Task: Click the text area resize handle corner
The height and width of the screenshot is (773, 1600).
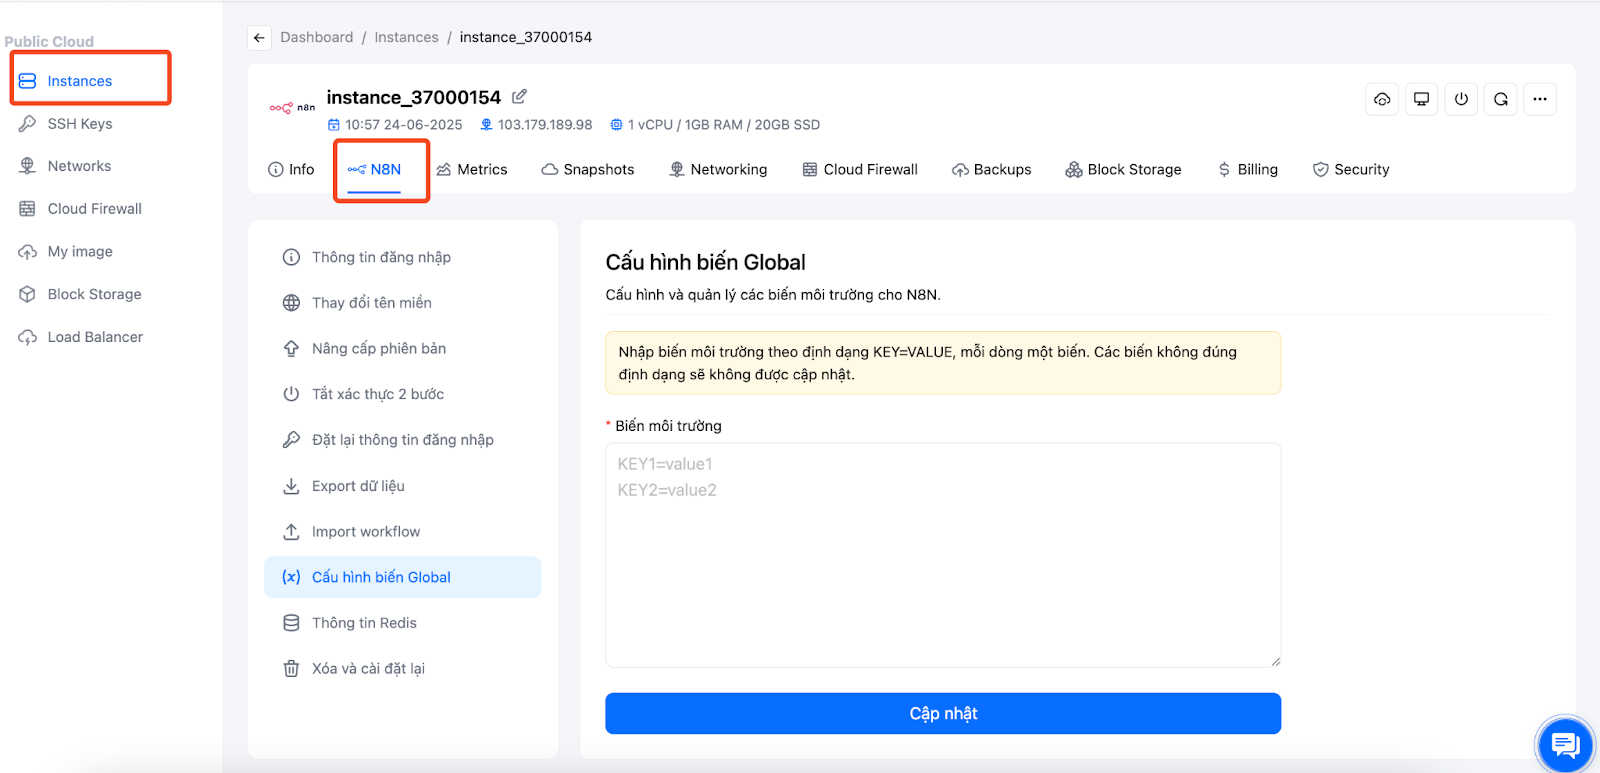Action: [1275, 661]
